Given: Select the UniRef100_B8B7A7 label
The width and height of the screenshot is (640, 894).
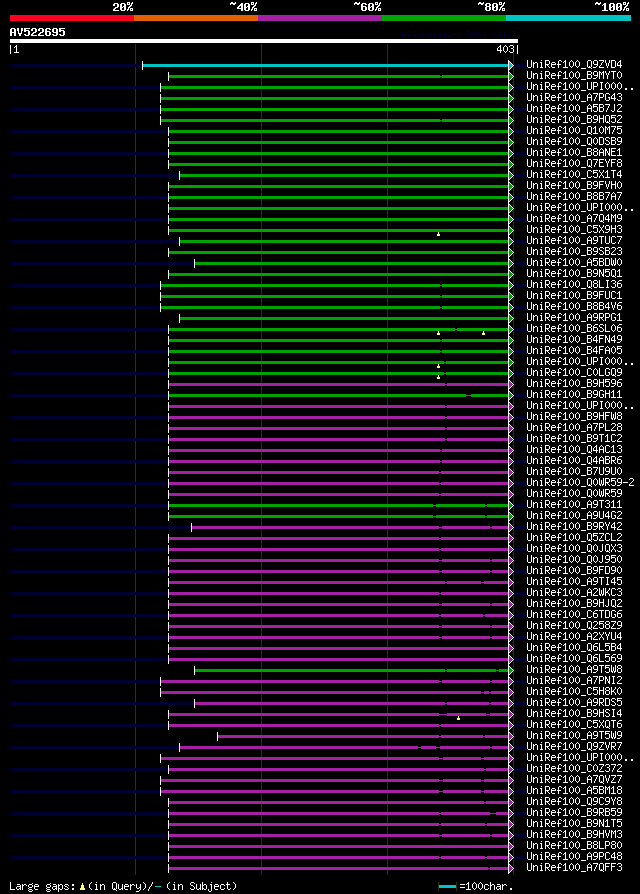Looking at the screenshot, I should (x=574, y=197).
